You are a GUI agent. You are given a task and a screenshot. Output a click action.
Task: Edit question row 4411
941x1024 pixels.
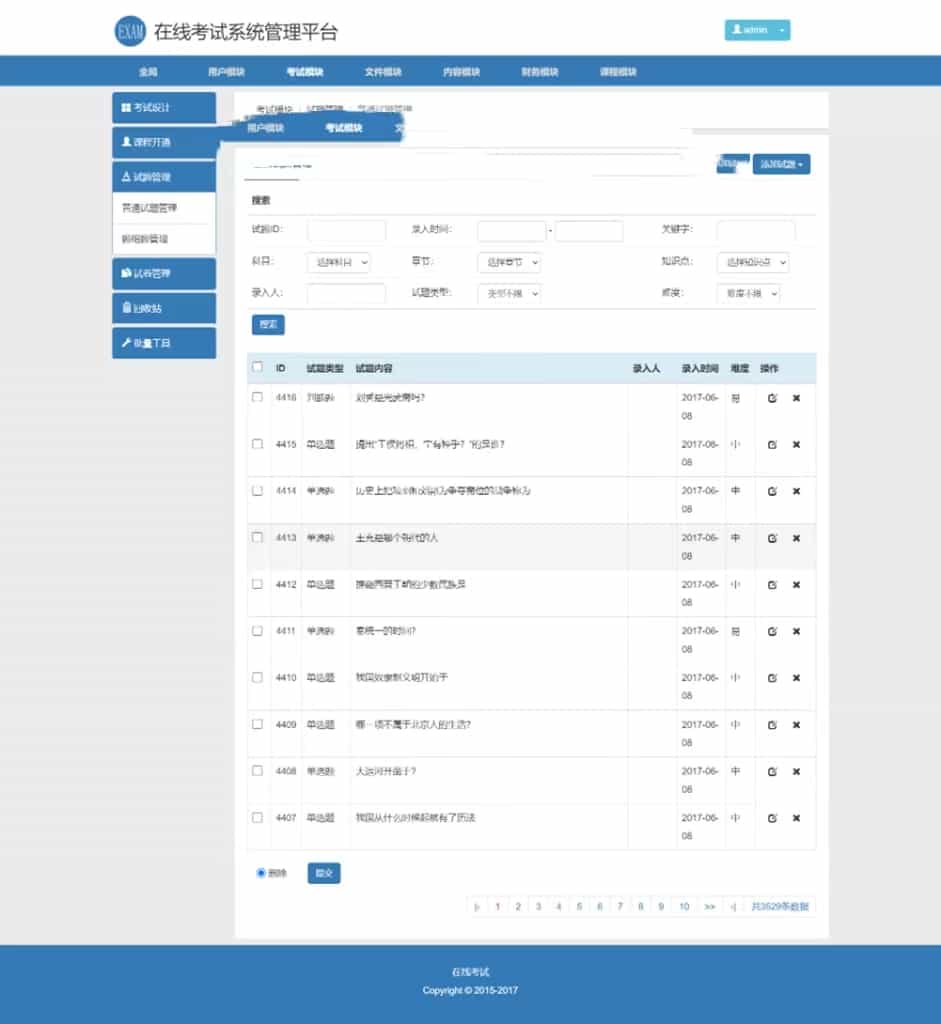coord(772,632)
